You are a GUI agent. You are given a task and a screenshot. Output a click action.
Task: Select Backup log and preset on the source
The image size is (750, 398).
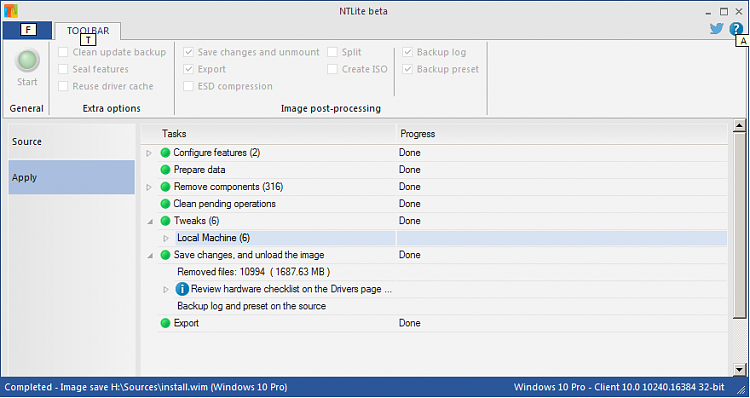[x=252, y=306]
